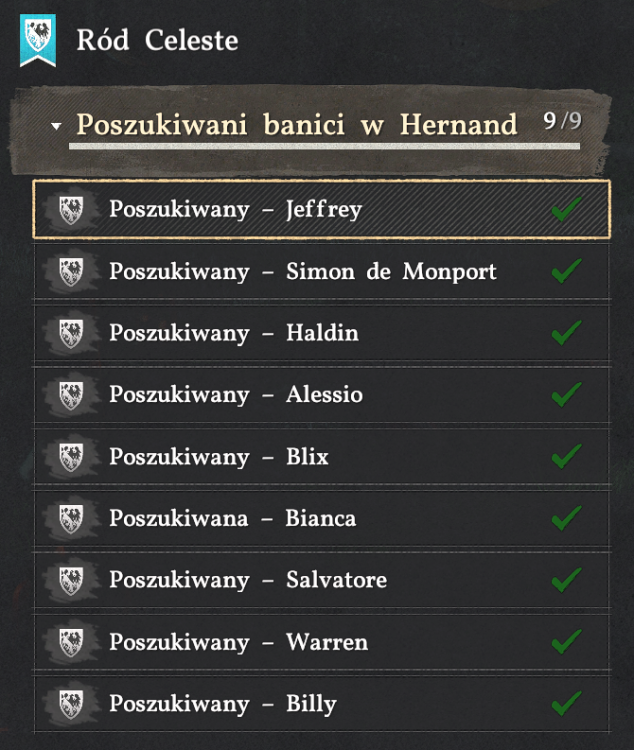Viewport: 634px width, 750px height.
Task: Click the Ród Celeste blue banner crest
Action: click(38, 40)
